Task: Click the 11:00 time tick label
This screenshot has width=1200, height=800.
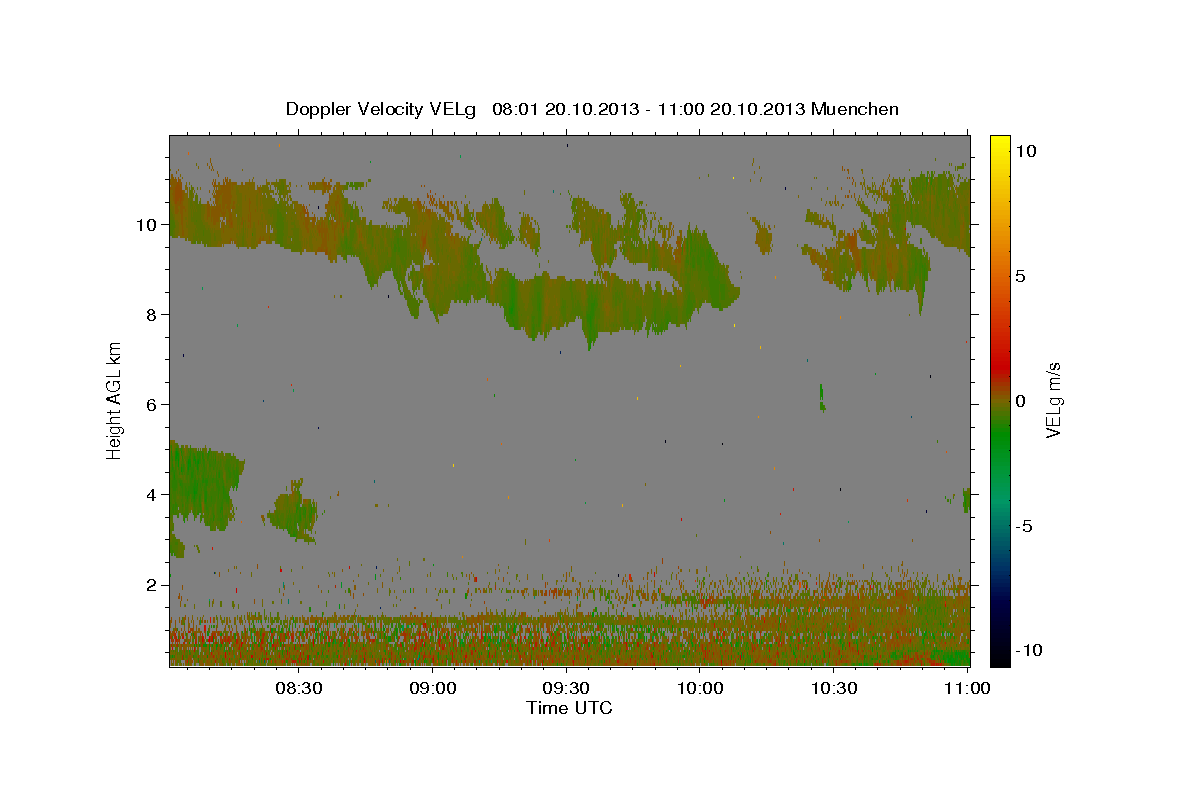Action: [968, 688]
